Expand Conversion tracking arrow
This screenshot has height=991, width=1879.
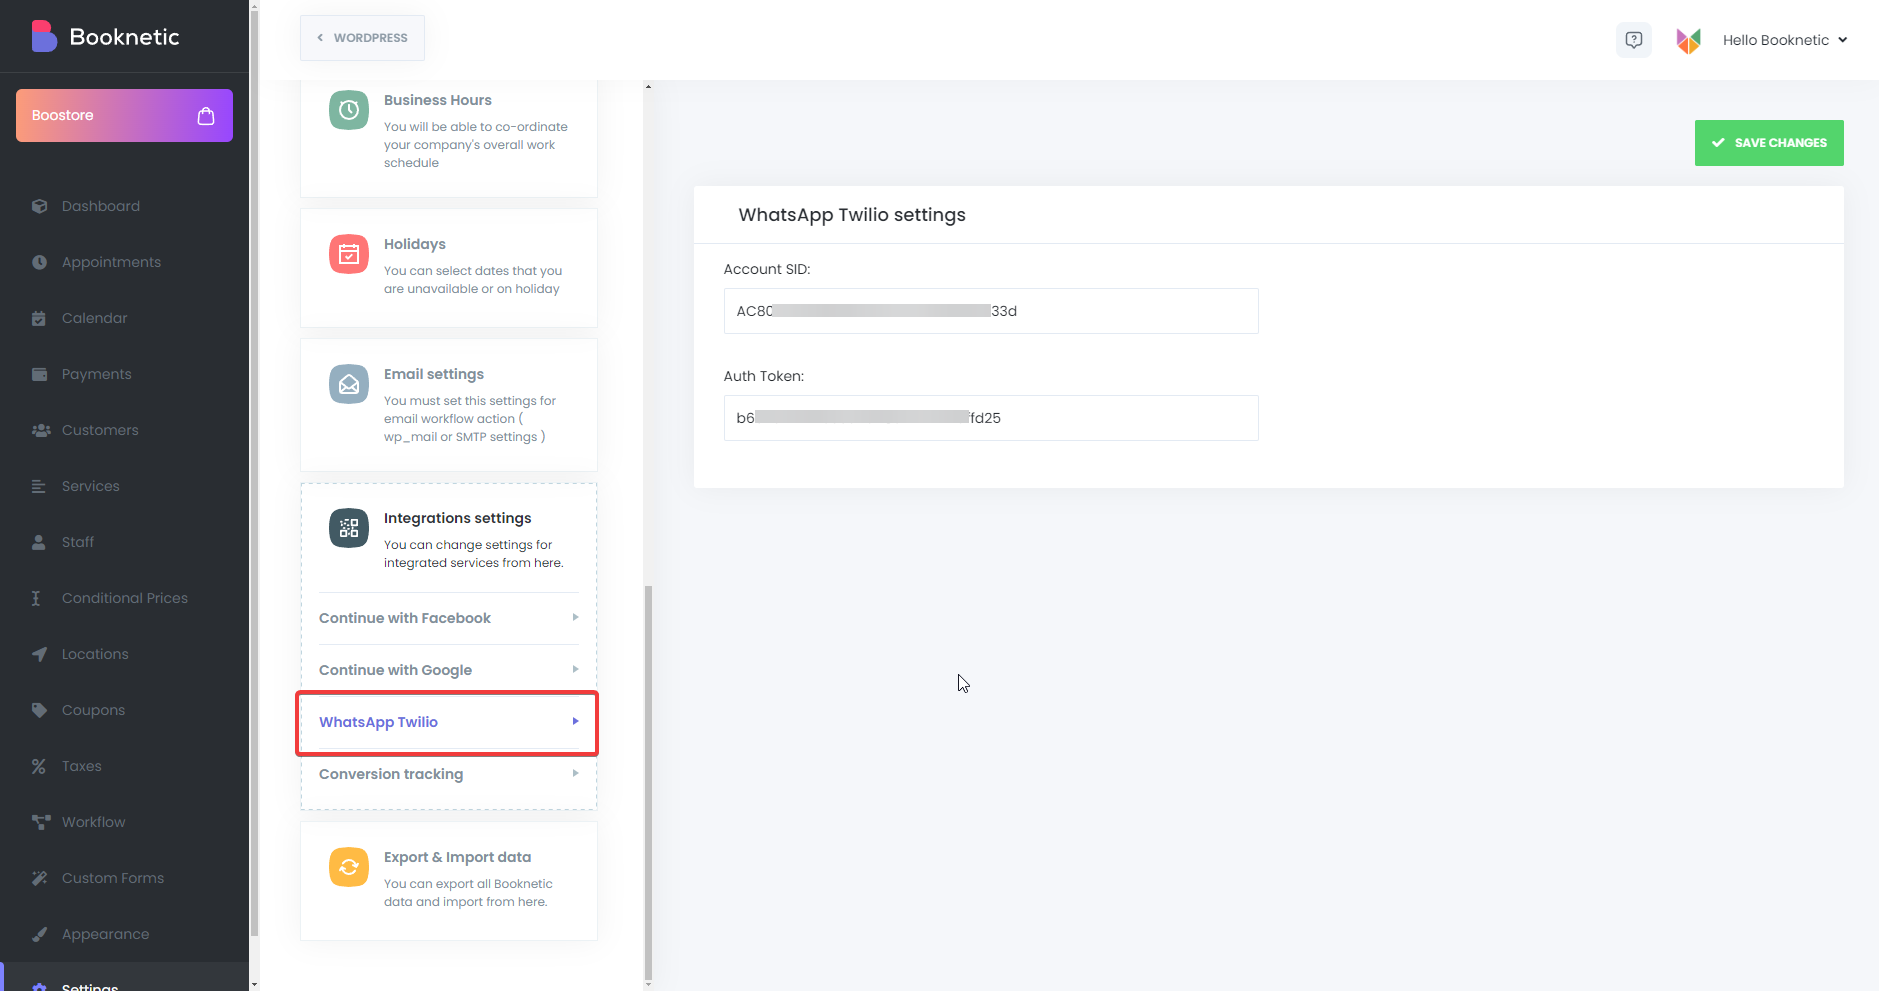575,774
